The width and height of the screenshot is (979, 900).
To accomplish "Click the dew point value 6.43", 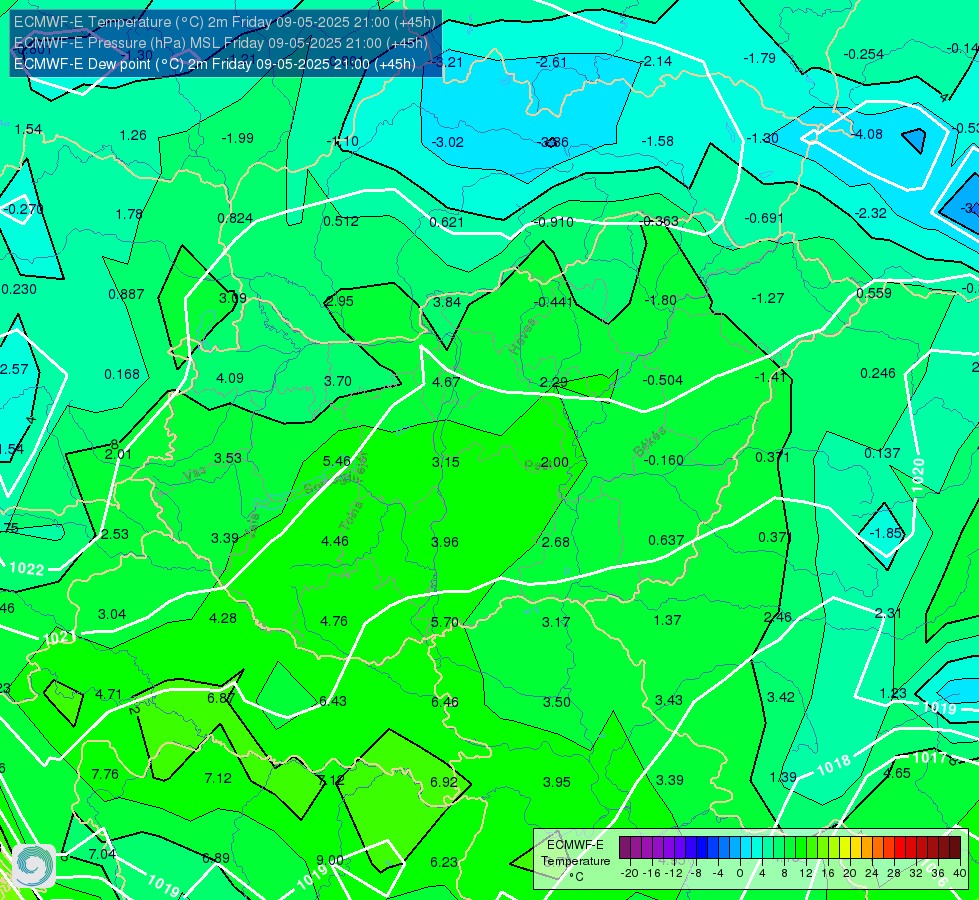I will pos(333,701).
